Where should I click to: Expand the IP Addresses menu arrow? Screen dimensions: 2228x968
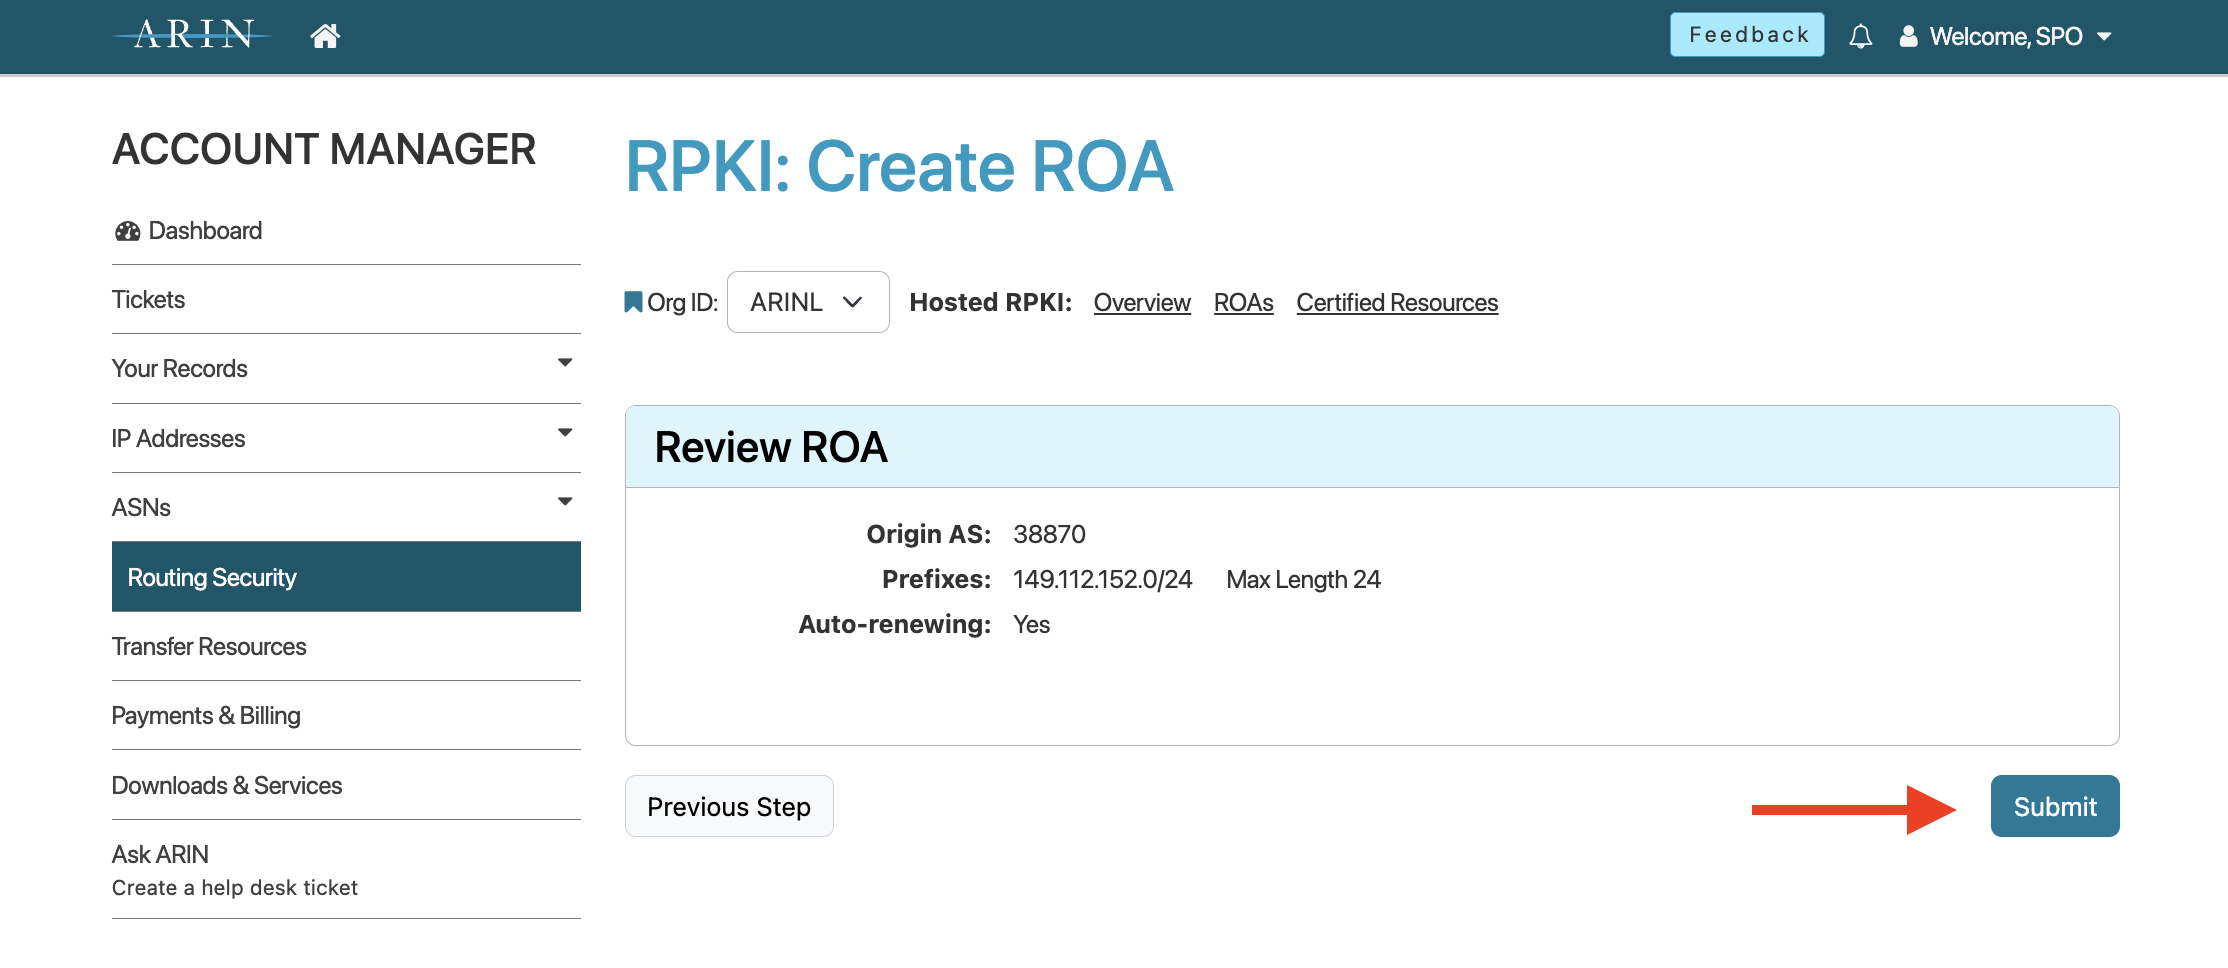click(565, 433)
